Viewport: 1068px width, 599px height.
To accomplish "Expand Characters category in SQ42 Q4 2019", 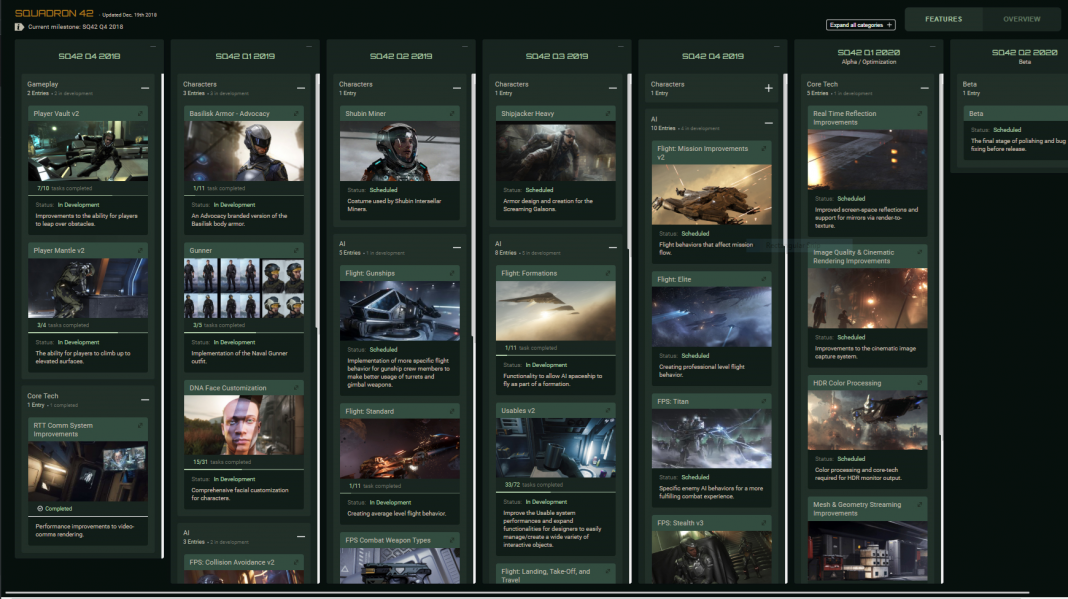I will (x=768, y=89).
